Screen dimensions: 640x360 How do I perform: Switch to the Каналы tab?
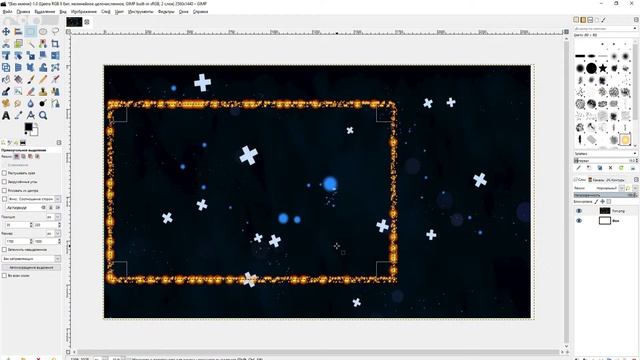click(596, 180)
